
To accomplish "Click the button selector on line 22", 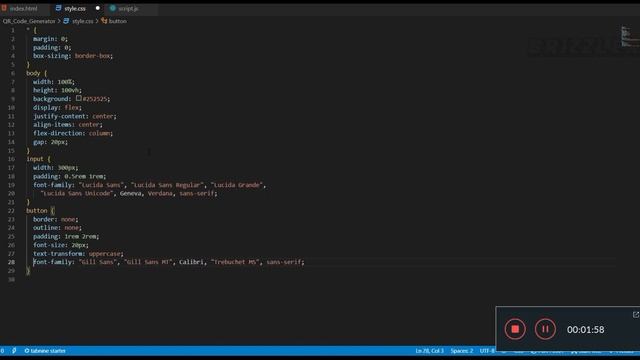I will pyautogui.click(x=37, y=211).
